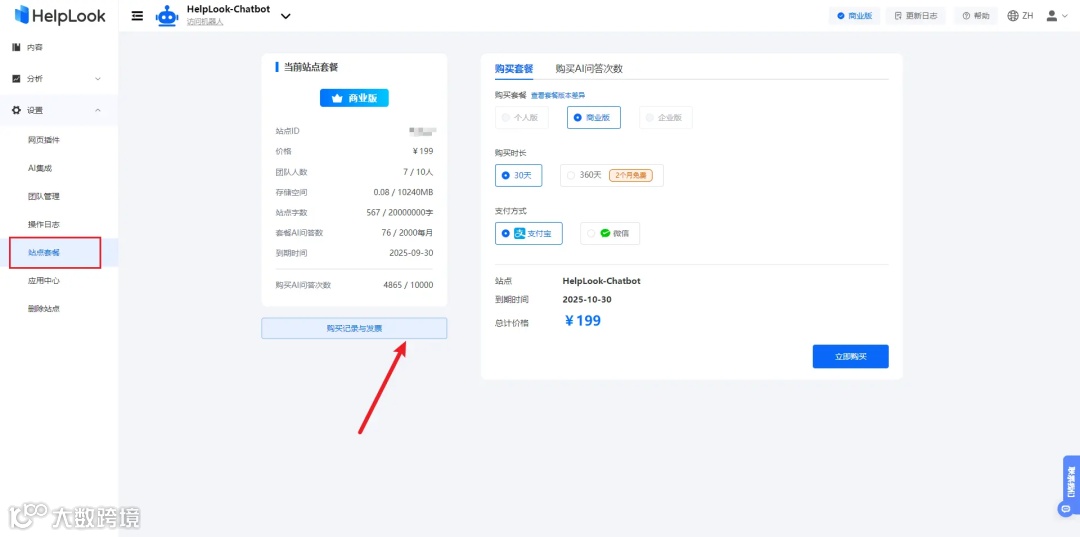Open the user account avatar menu

click(1057, 16)
